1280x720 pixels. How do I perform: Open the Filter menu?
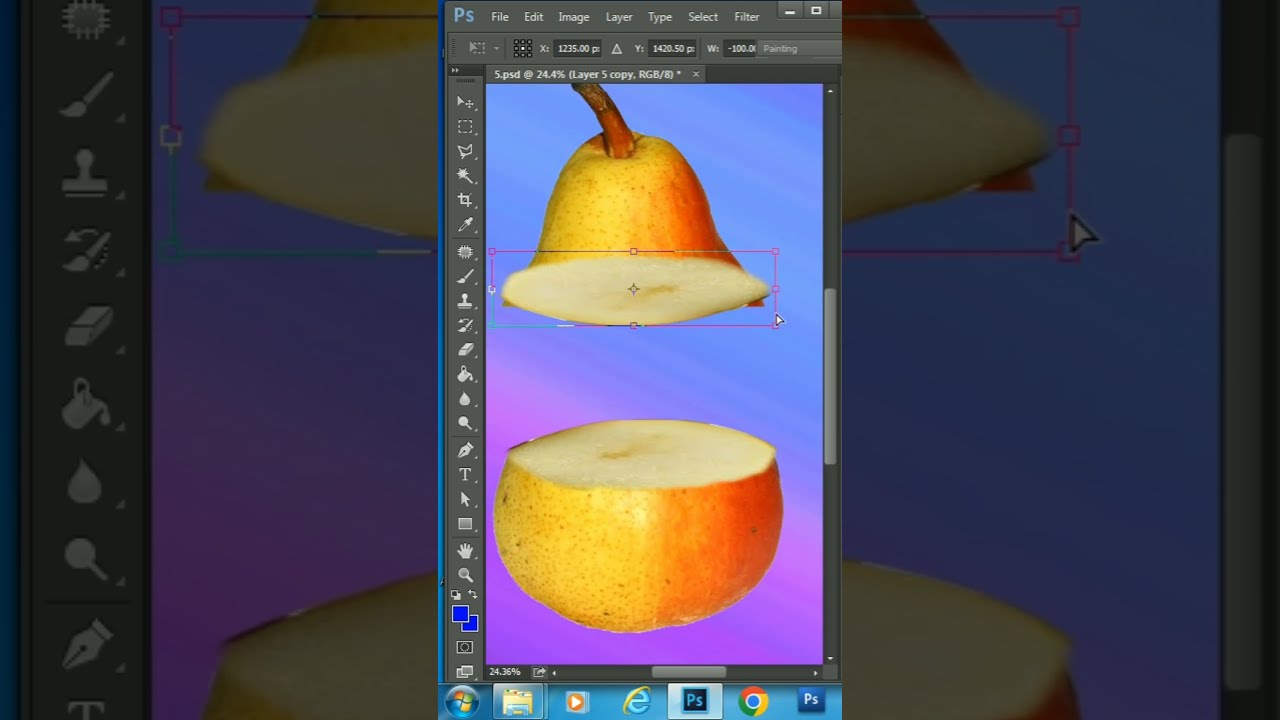pos(747,17)
